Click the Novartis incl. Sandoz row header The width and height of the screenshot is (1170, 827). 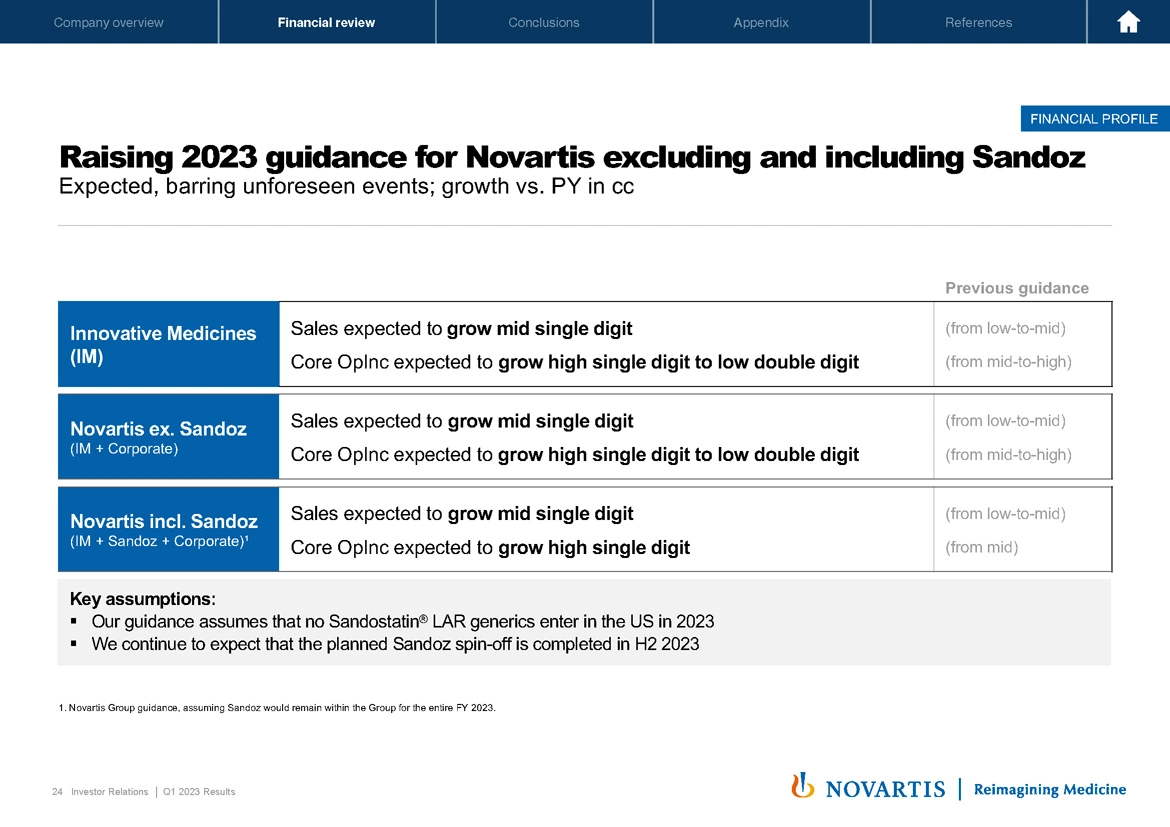tap(168, 529)
